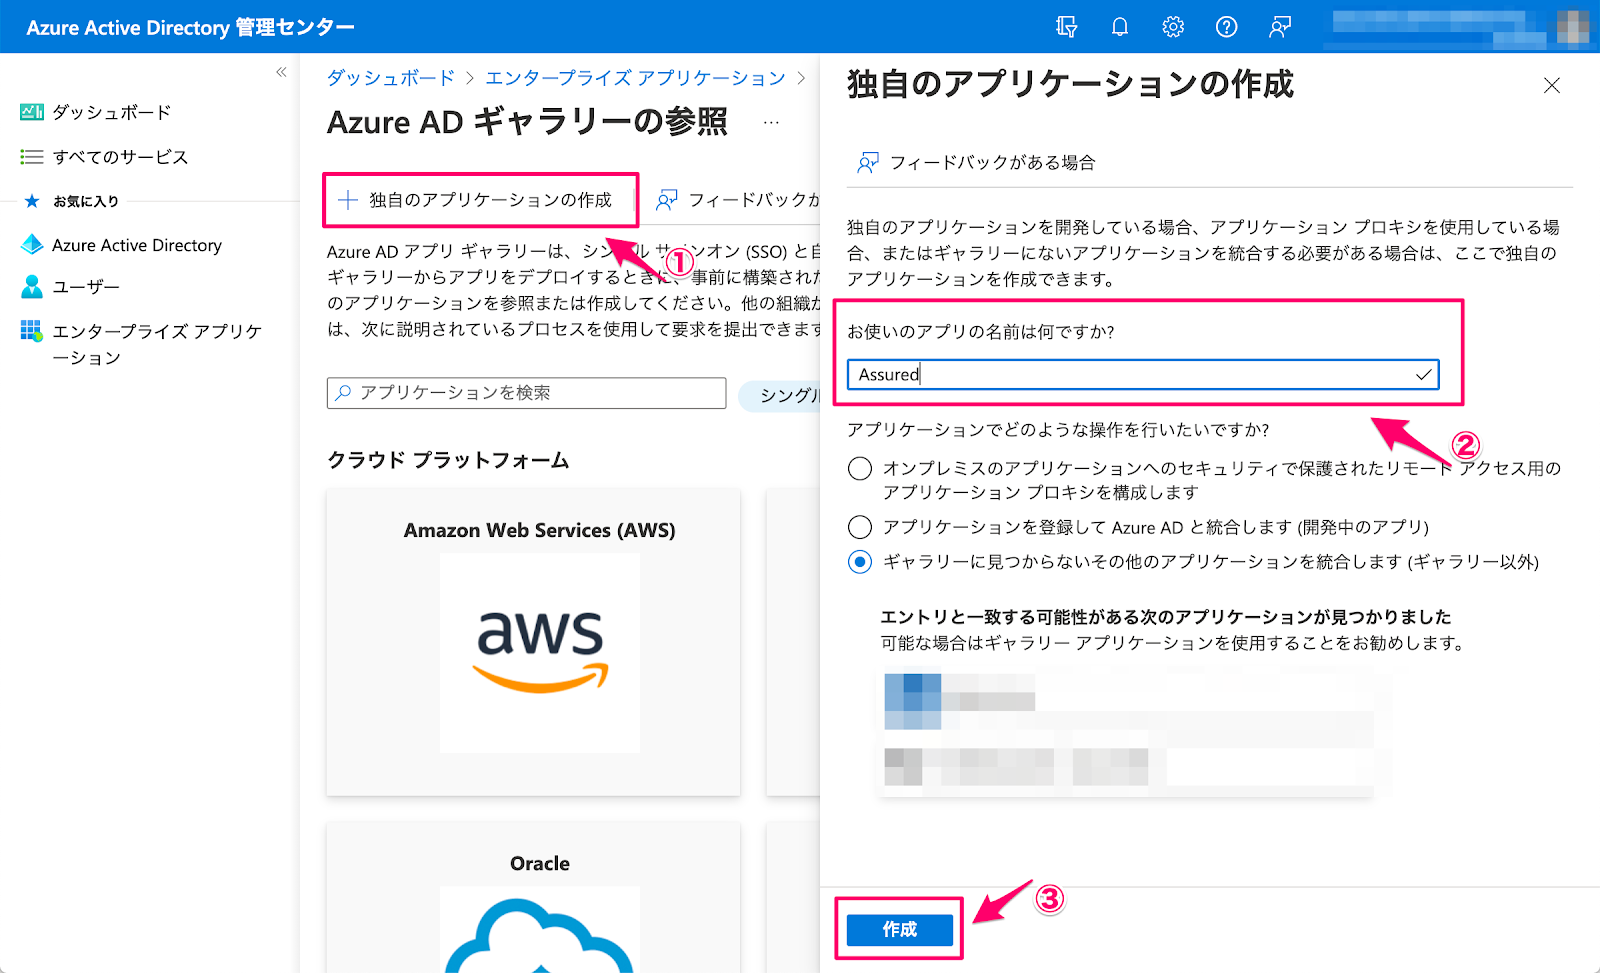Select register application to integrate with Azure AD
1600x973 pixels.
coord(860,527)
